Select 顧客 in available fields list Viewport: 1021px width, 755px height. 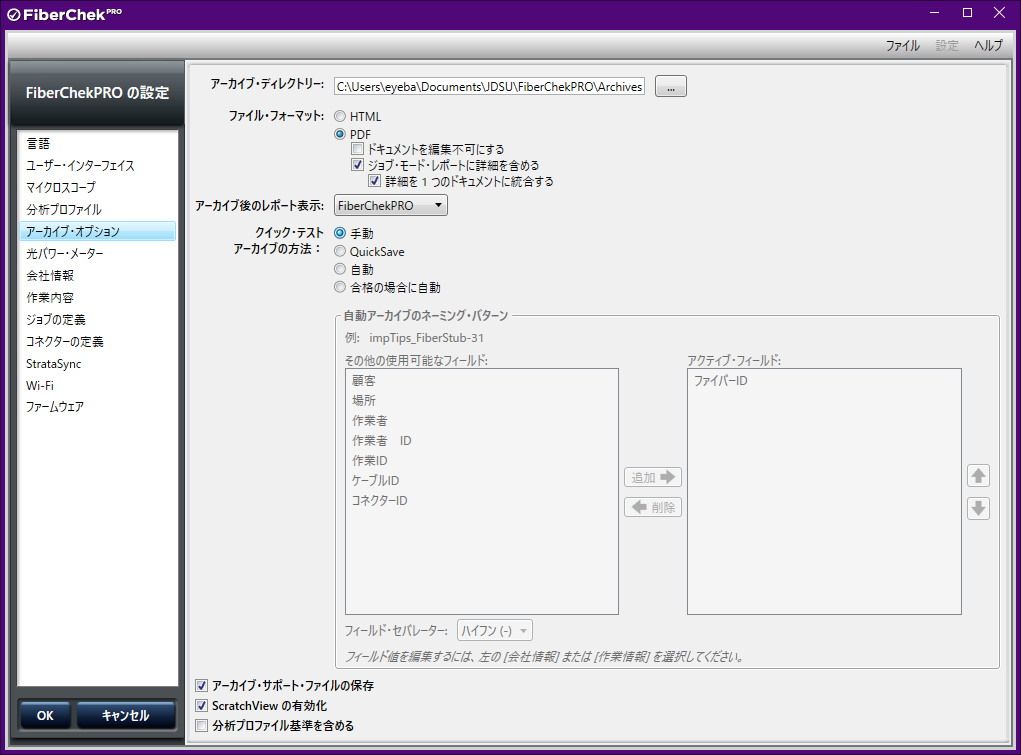click(x=481, y=381)
